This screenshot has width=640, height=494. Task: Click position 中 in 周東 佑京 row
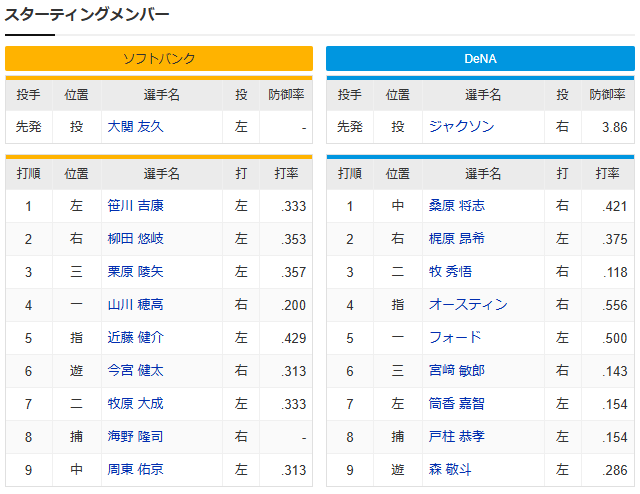point(76,470)
